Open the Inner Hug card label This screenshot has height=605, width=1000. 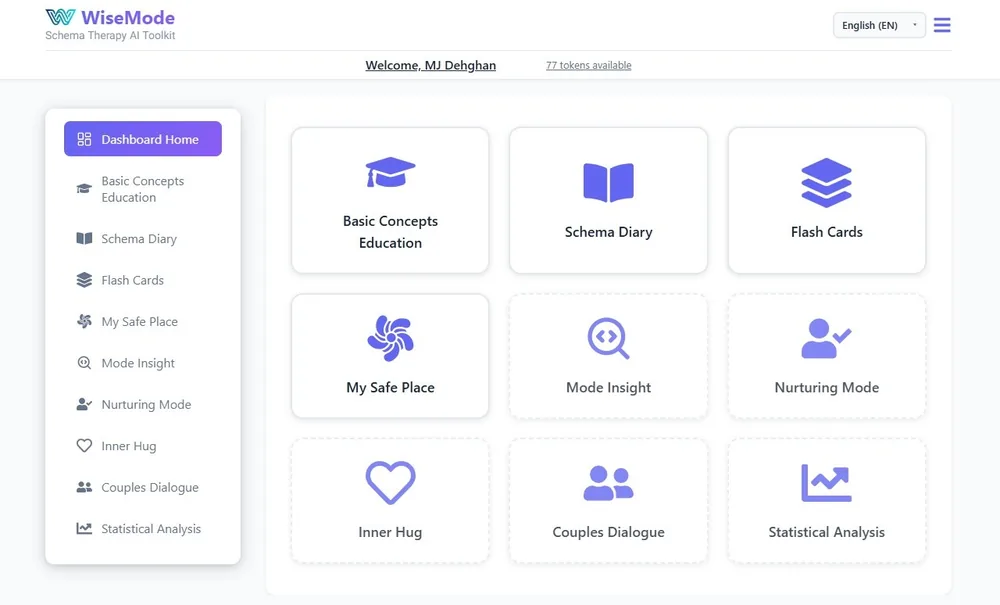pos(390,532)
